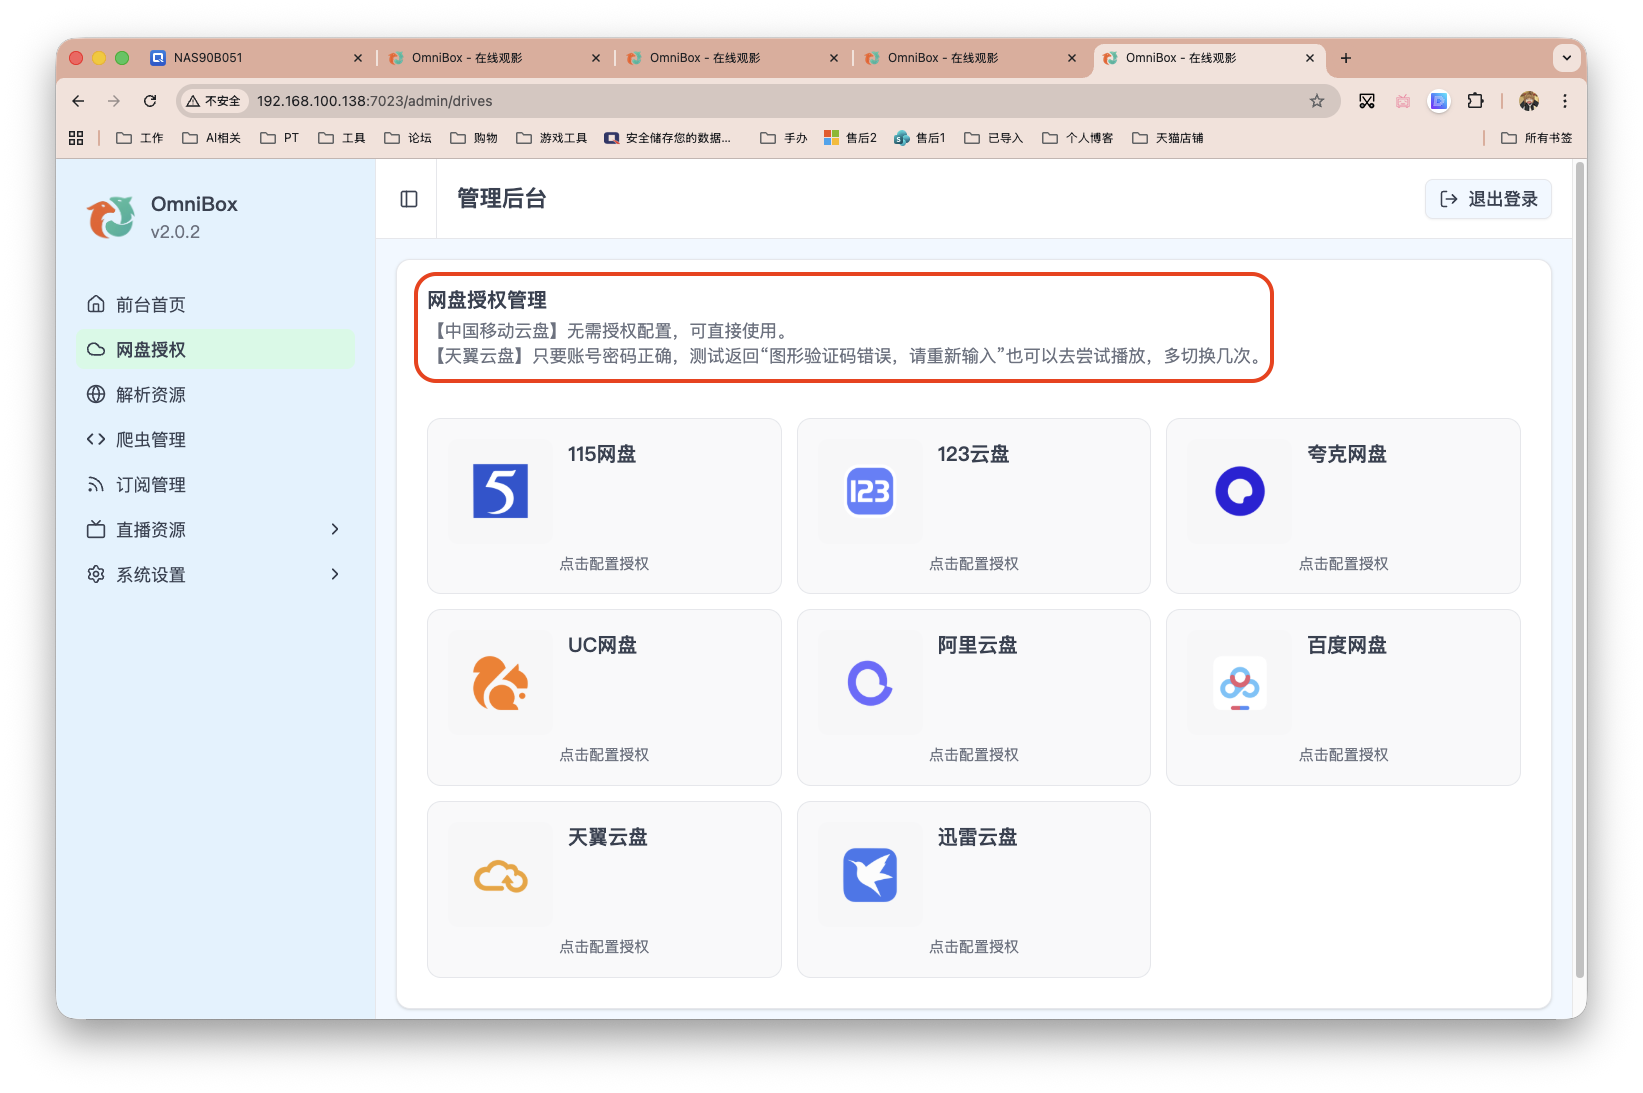The image size is (1643, 1093).
Task: Switch to the NAS90B051 tab
Action: point(250,58)
